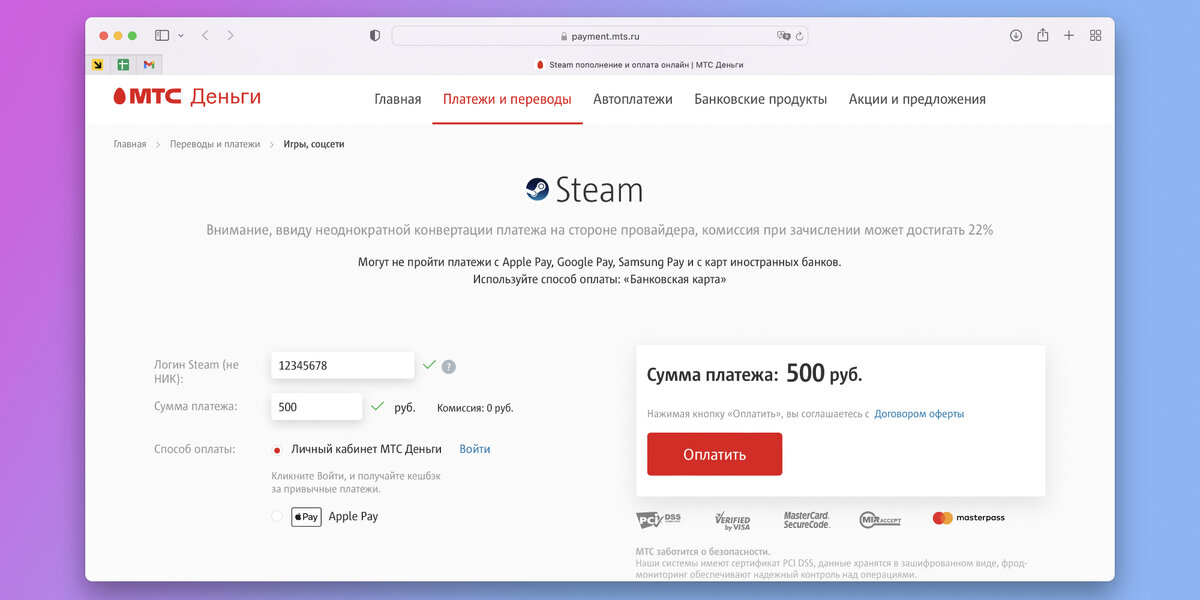Click the Steam logo icon
This screenshot has width=1200, height=600.
point(537,188)
